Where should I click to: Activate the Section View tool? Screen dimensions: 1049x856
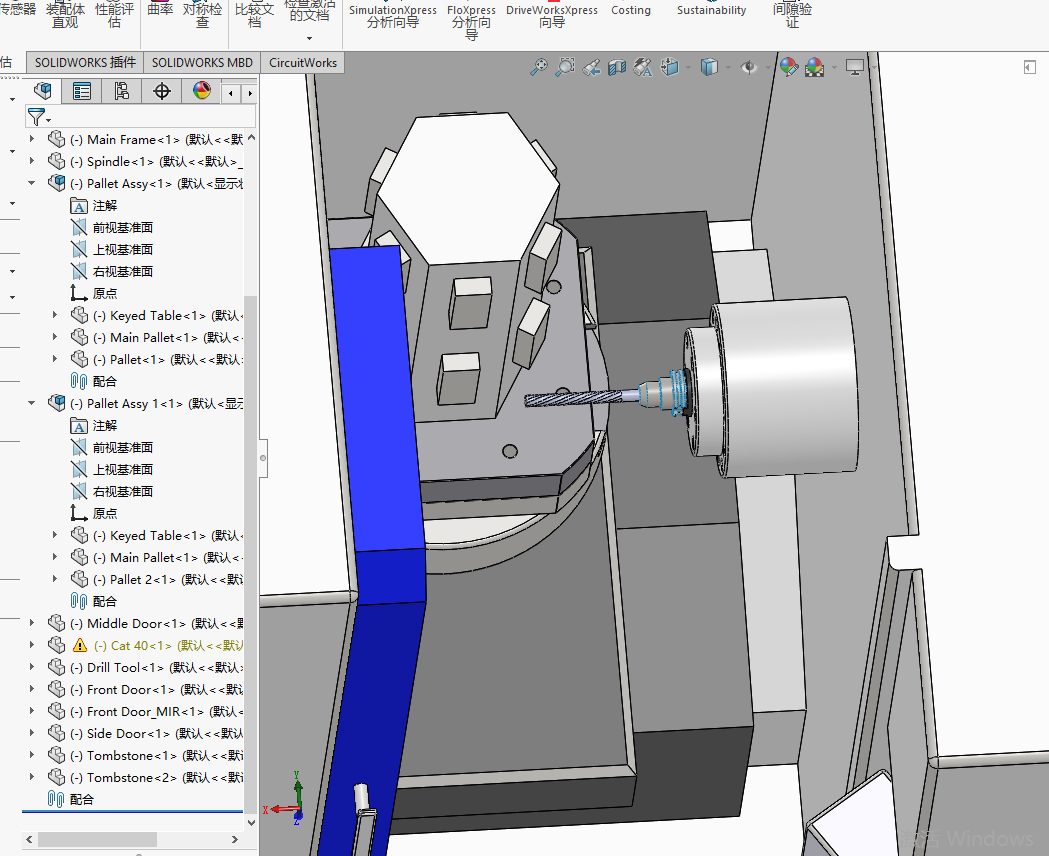(617, 67)
